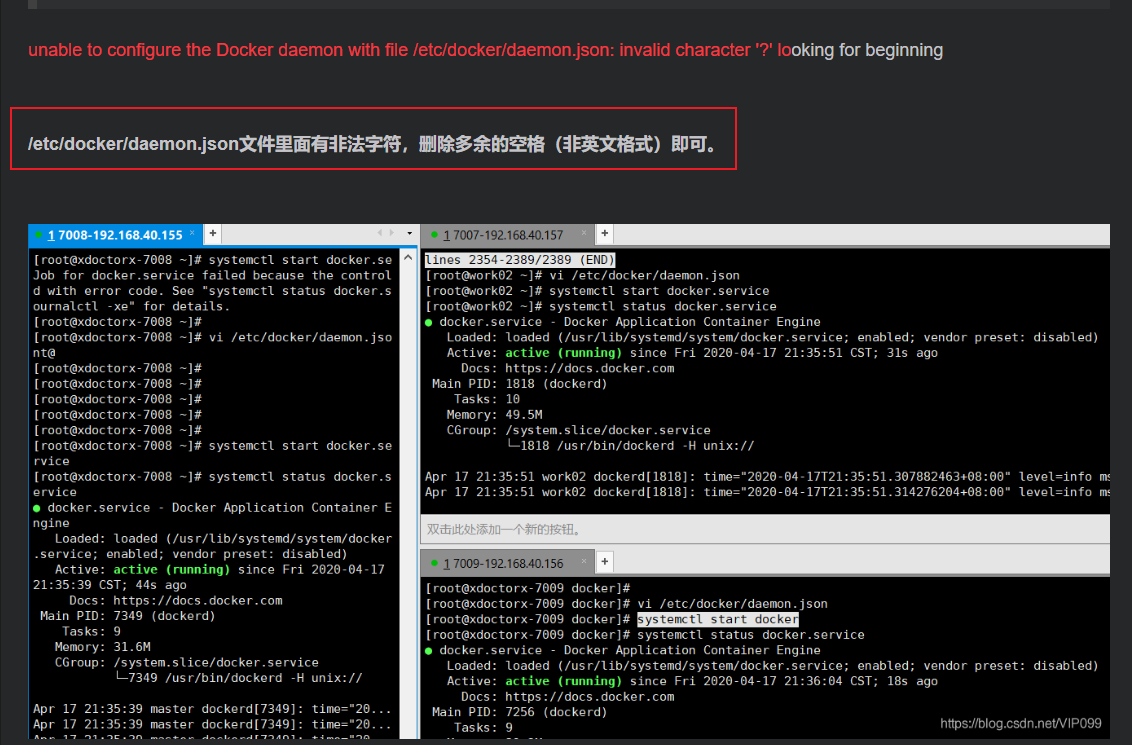Click 'vi /etc/docker/daemon.json' command in work02 terminal
The image size is (1132, 745).
(645, 276)
